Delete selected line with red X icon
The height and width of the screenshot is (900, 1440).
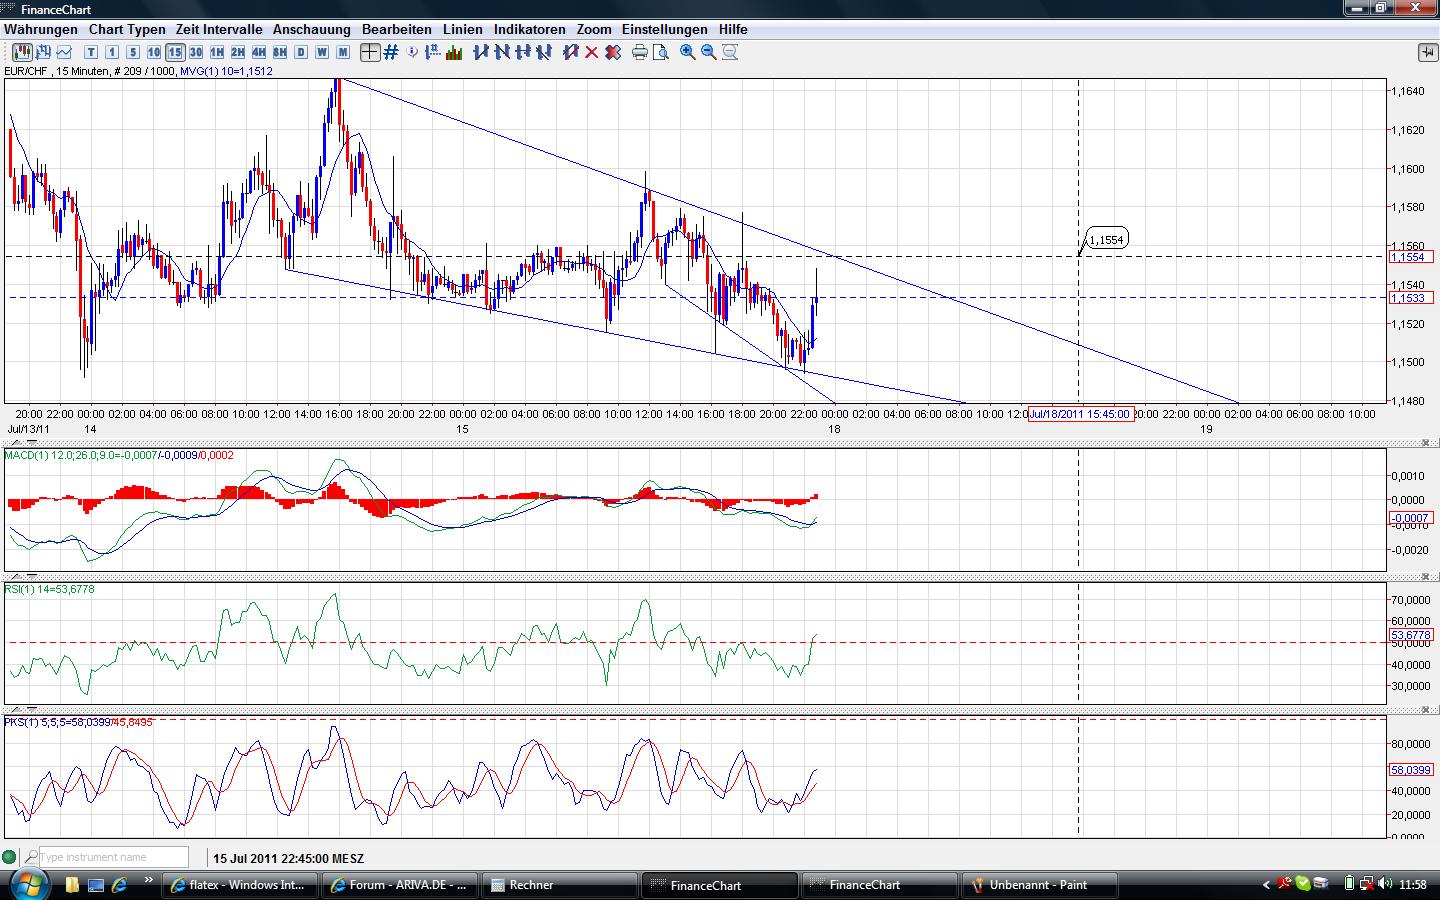pos(591,52)
